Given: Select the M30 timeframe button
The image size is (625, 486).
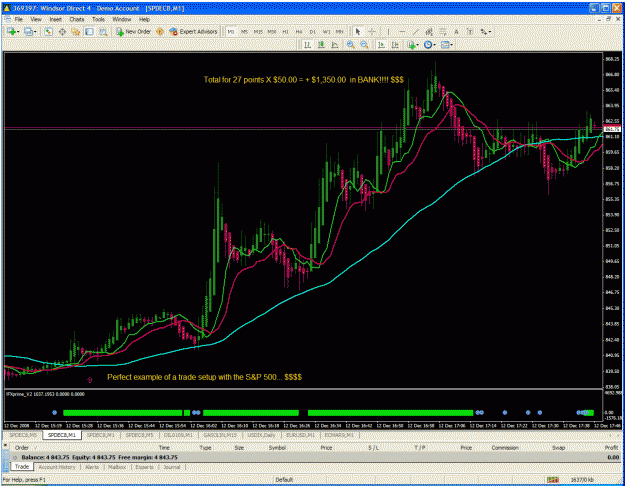Looking at the screenshot, I should tap(272, 31).
